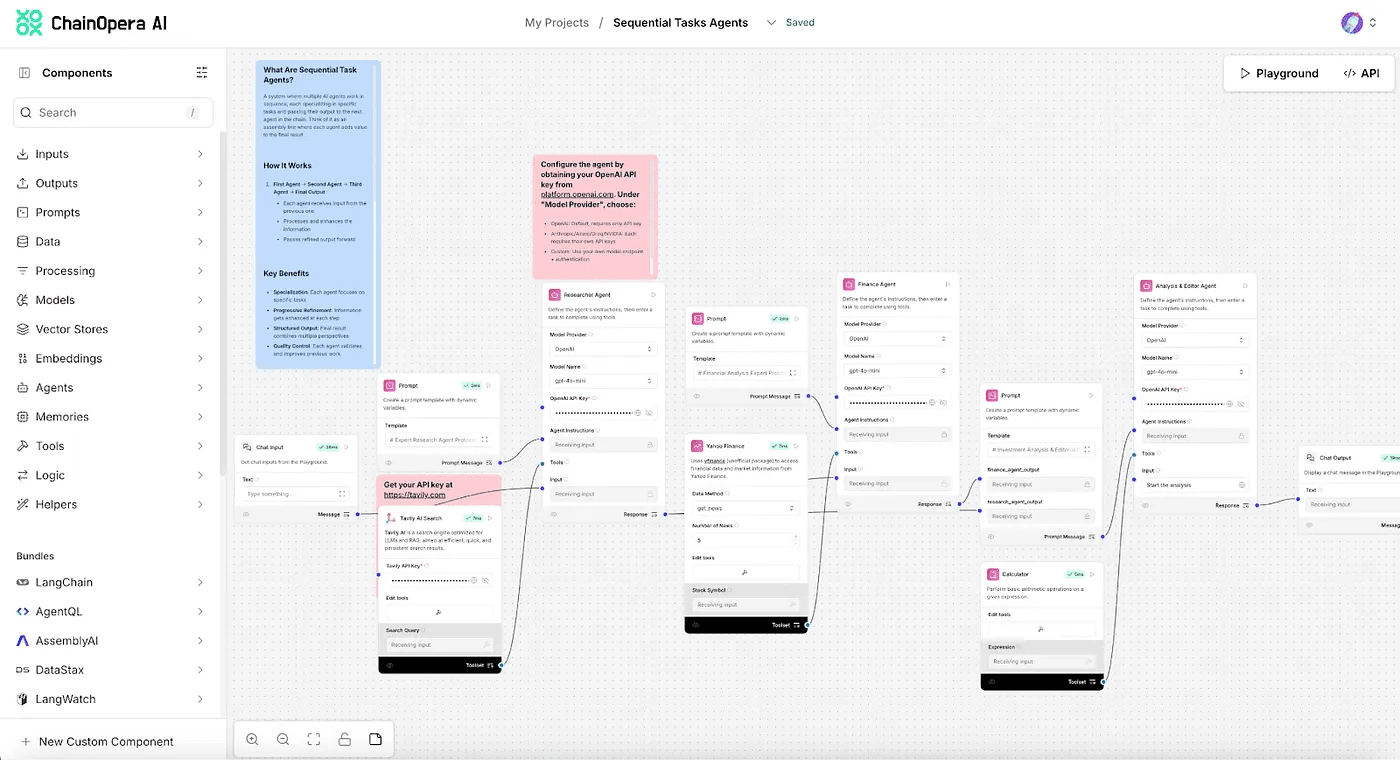Screen dimensions: 1400x760
Task: Click the Tavily AI Search component icon
Action: [x=391, y=518]
